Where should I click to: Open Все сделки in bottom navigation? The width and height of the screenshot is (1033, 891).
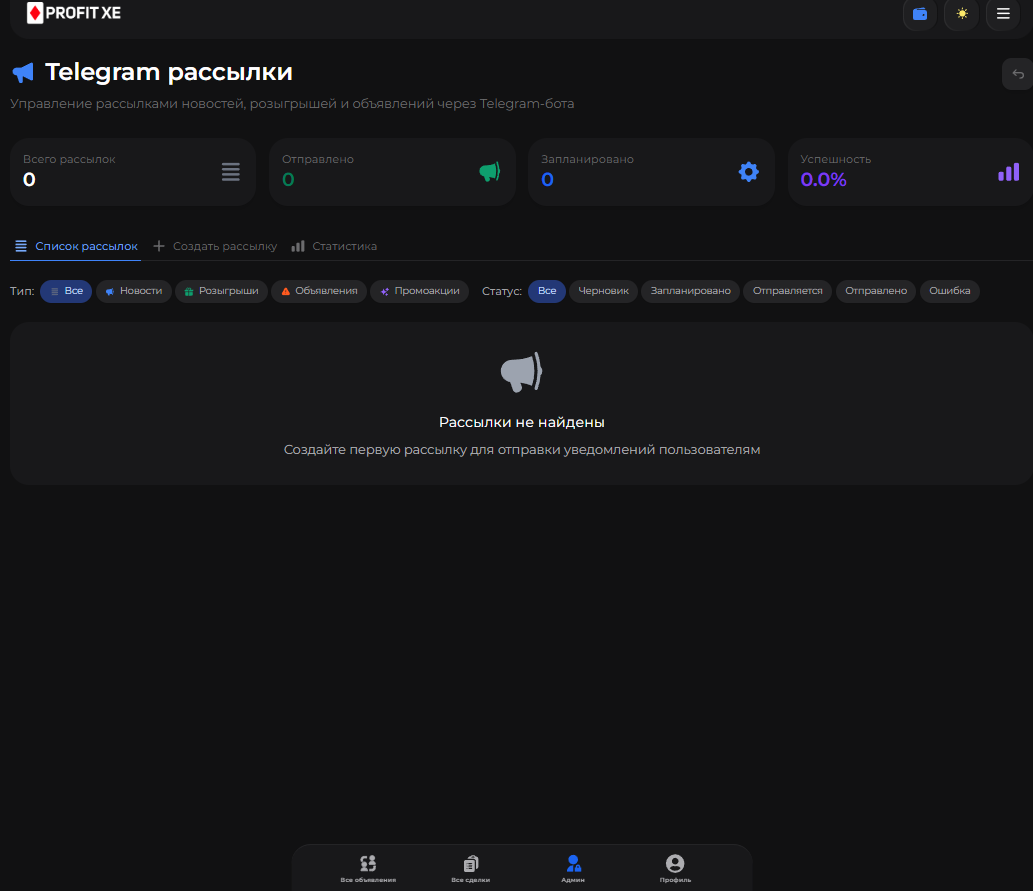[x=471, y=868]
